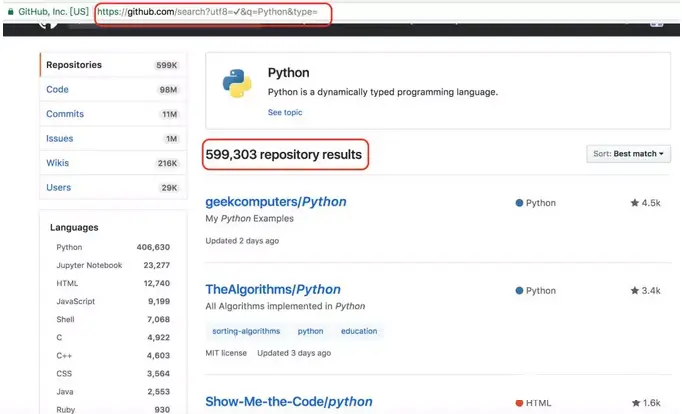Click 'Updated 2 days ago' text
682x414 pixels.
click(242, 241)
